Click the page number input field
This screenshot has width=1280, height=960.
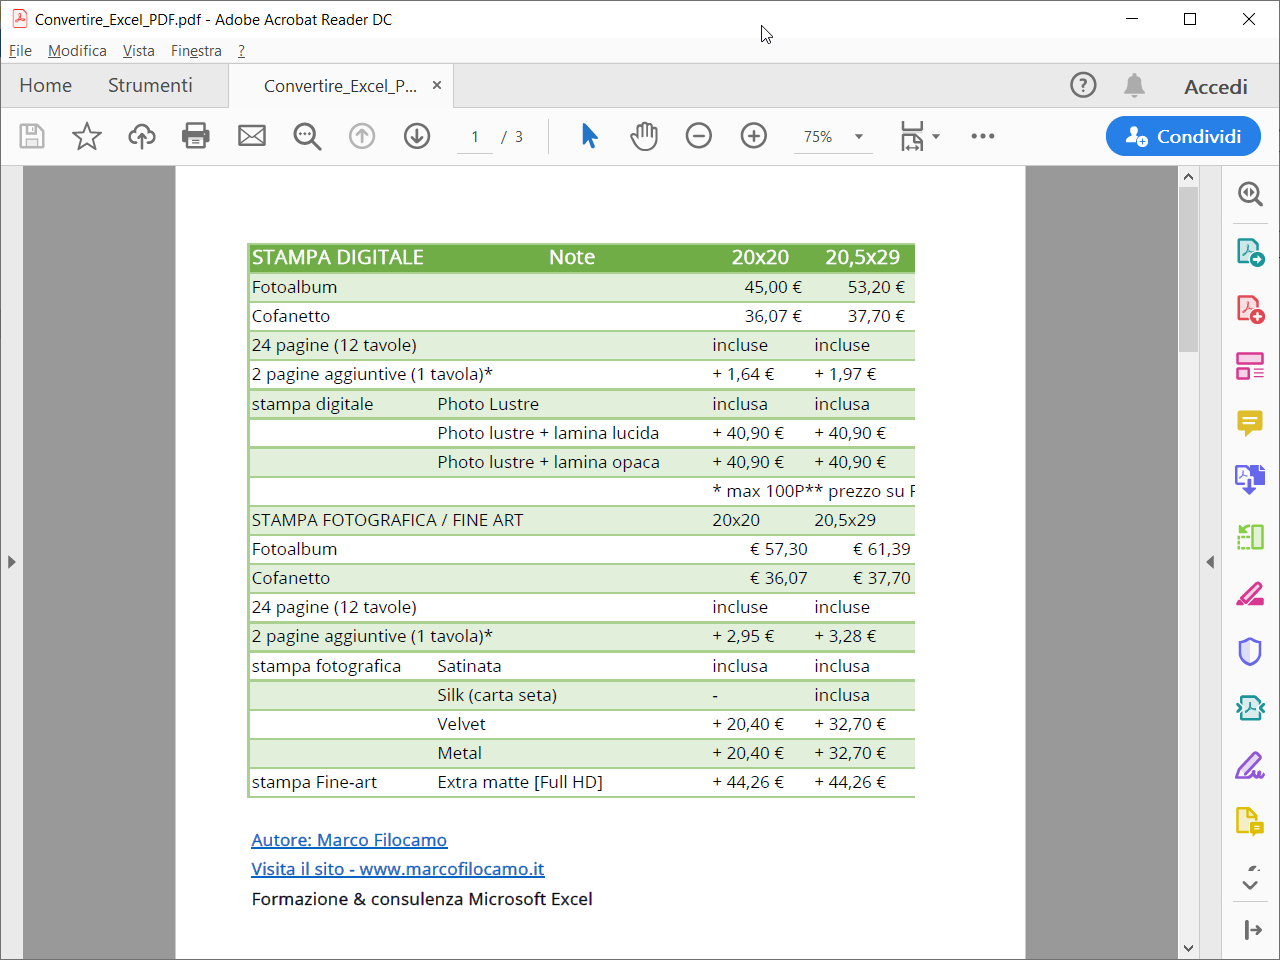tap(475, 137)
